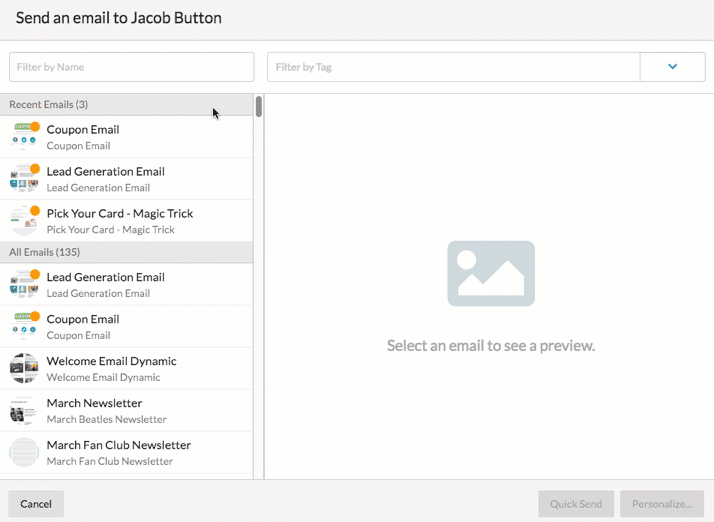The height and width of the screenshot is (522, 714).
Task: Open the tag filter dropdown arrow
Action: coord(672,67)
